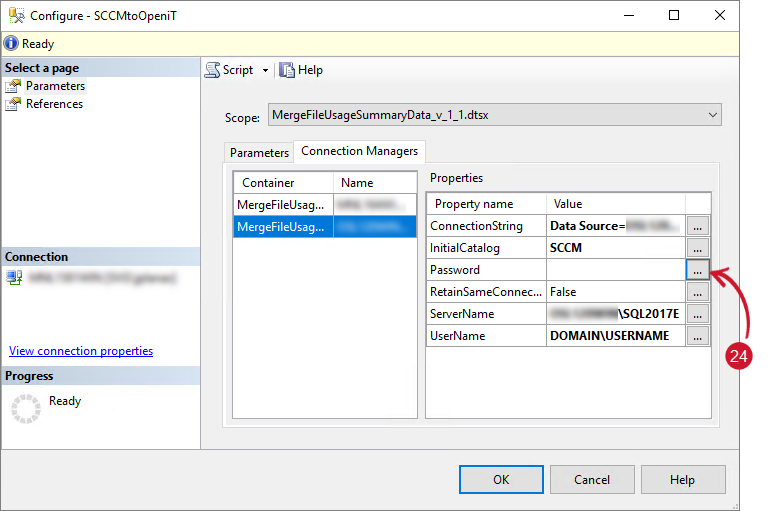Select the ServerName property name
This screenshot has height=511, width=778.
pyautogui.click(x=486, y=314)
